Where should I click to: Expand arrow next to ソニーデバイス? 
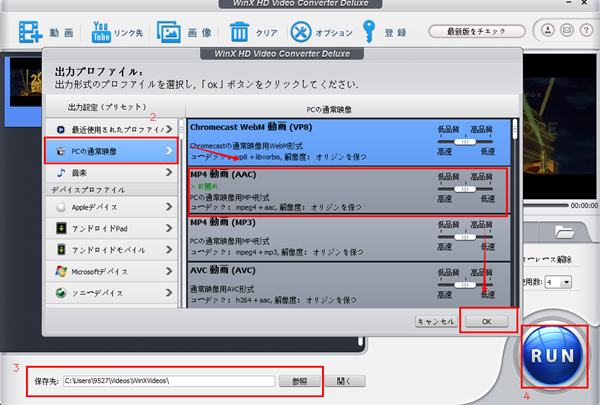(x=169, y=292)
